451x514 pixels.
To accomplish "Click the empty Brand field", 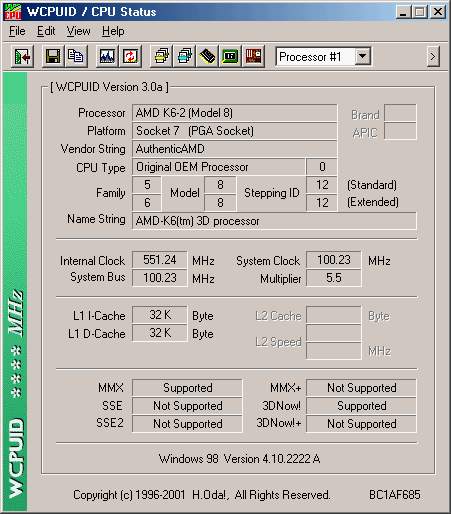I will click(x=400, y=113).
